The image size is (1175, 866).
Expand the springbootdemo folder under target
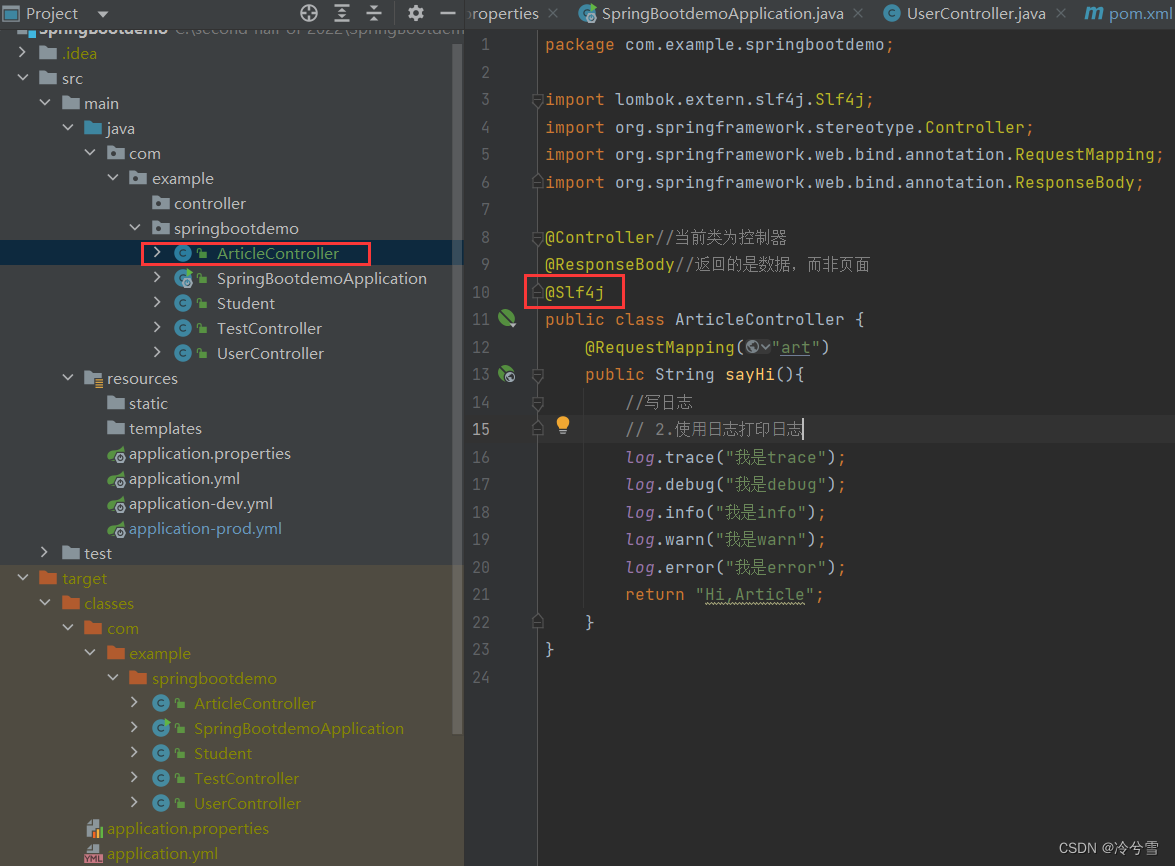click(112, 677)
